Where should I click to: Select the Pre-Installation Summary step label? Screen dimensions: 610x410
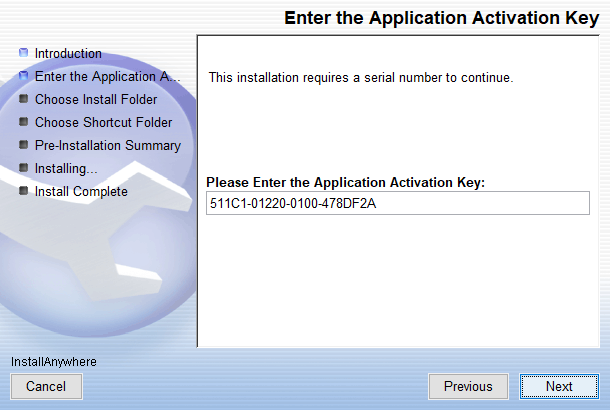pyautogui.click(x=107, y=145)
